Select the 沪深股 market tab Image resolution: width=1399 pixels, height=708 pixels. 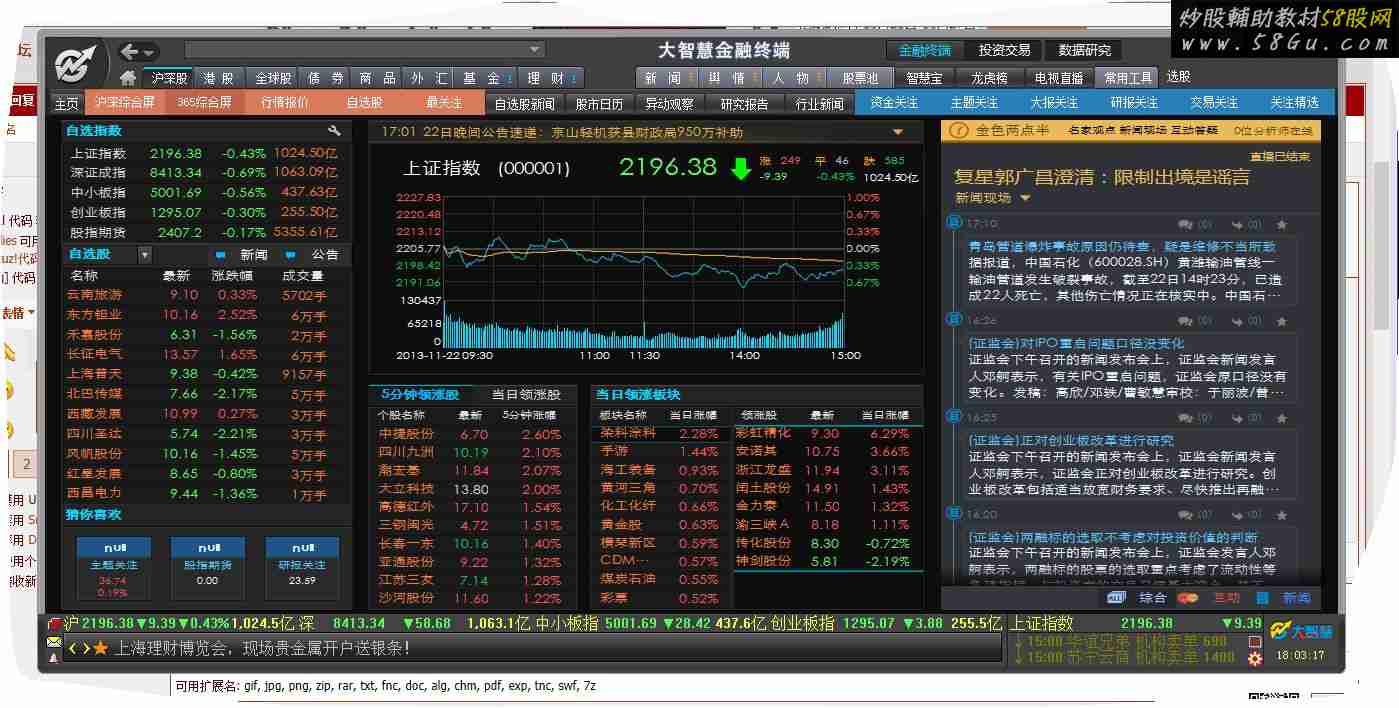[169, 78]
